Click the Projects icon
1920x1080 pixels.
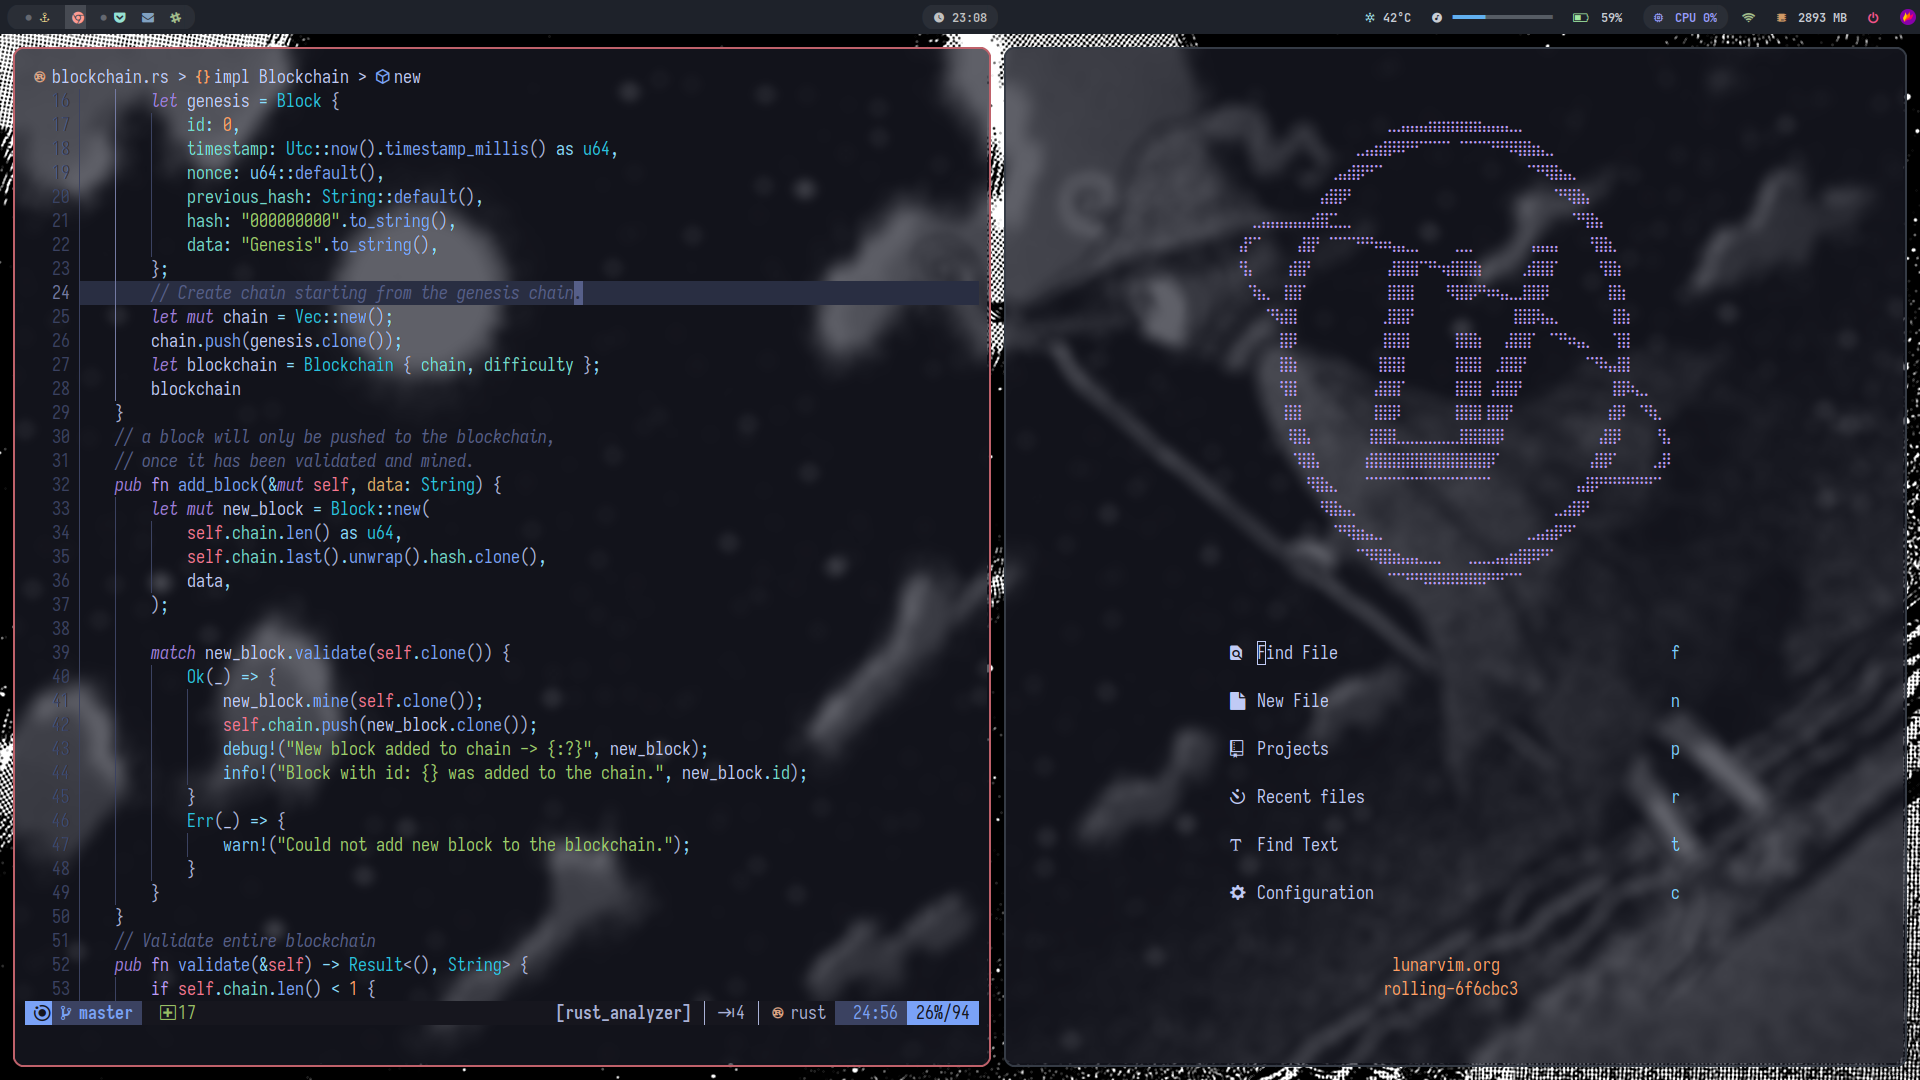[x=1237, y=749]
